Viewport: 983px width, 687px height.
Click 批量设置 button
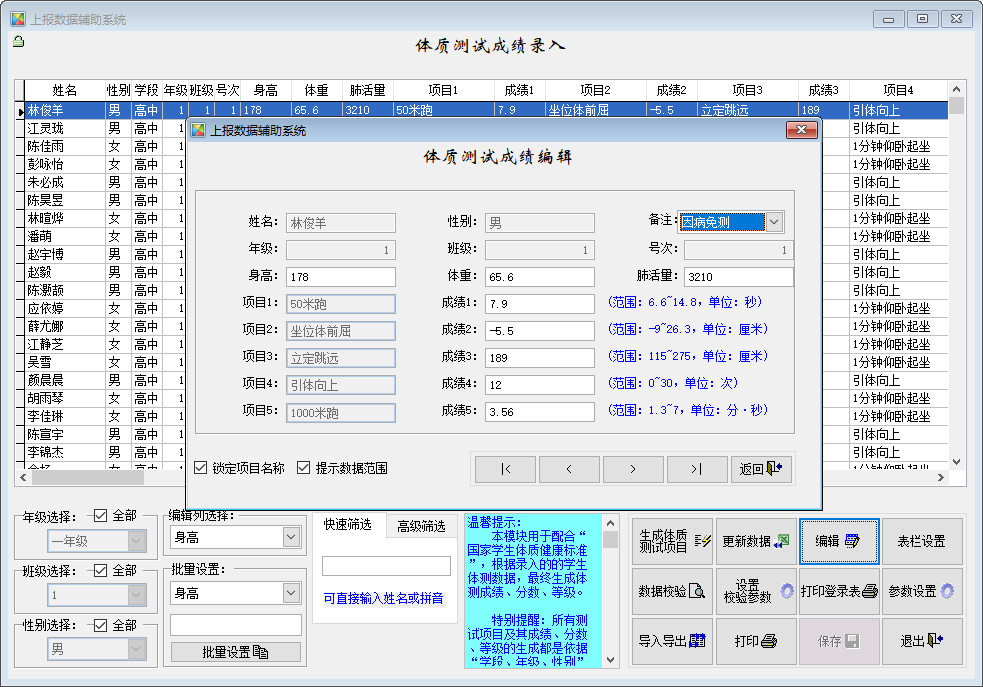click(236, 653)
